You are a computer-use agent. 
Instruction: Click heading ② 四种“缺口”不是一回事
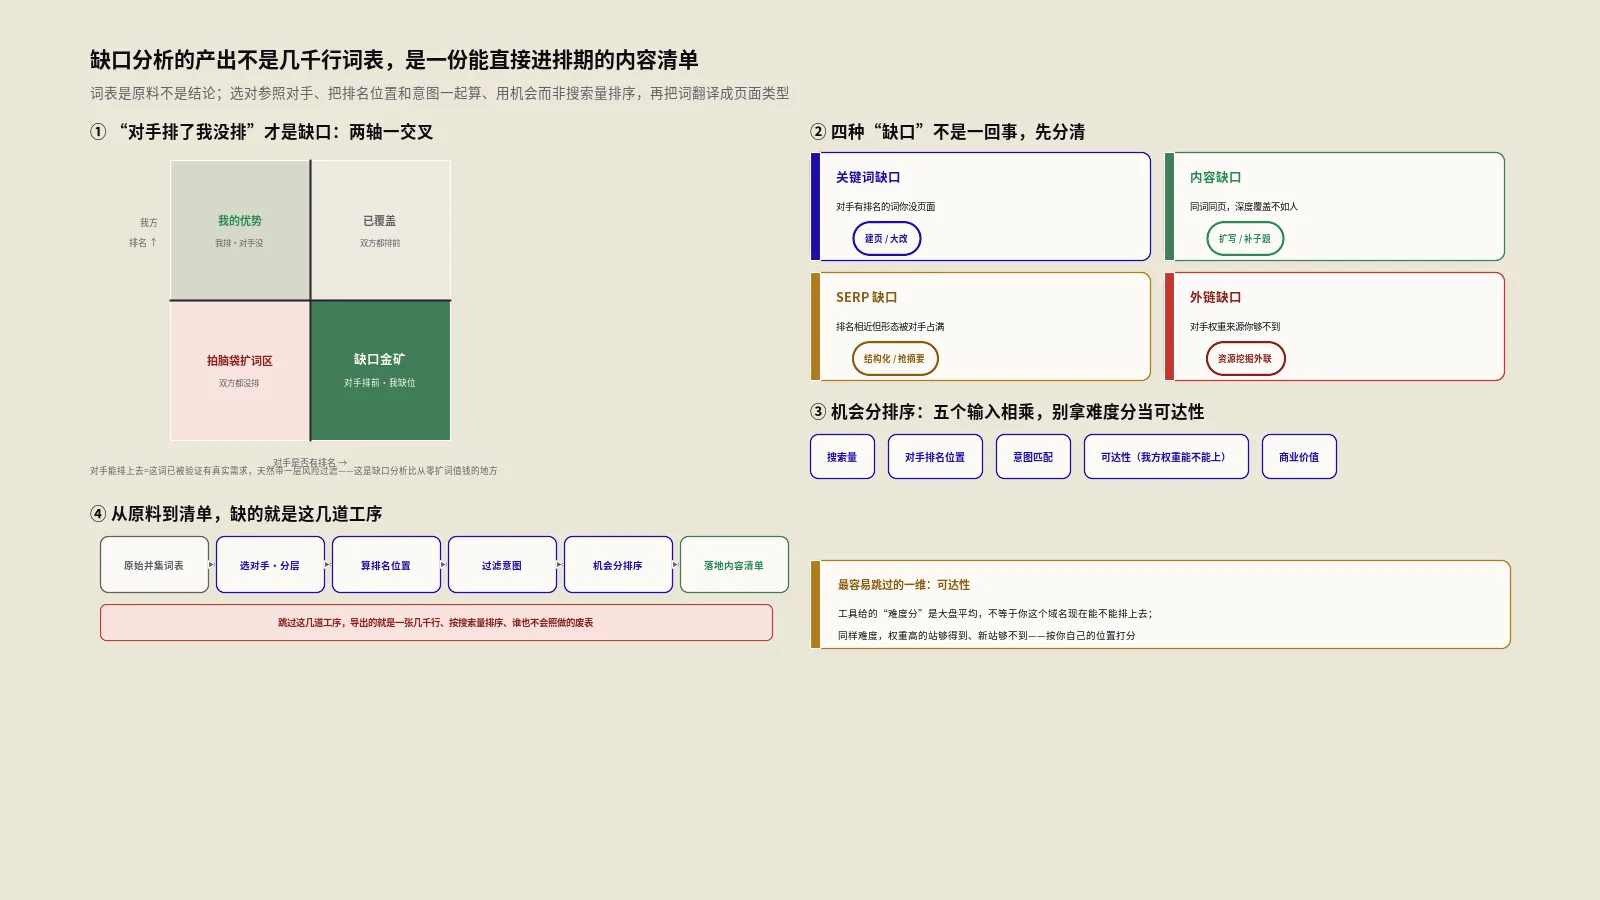948,132
